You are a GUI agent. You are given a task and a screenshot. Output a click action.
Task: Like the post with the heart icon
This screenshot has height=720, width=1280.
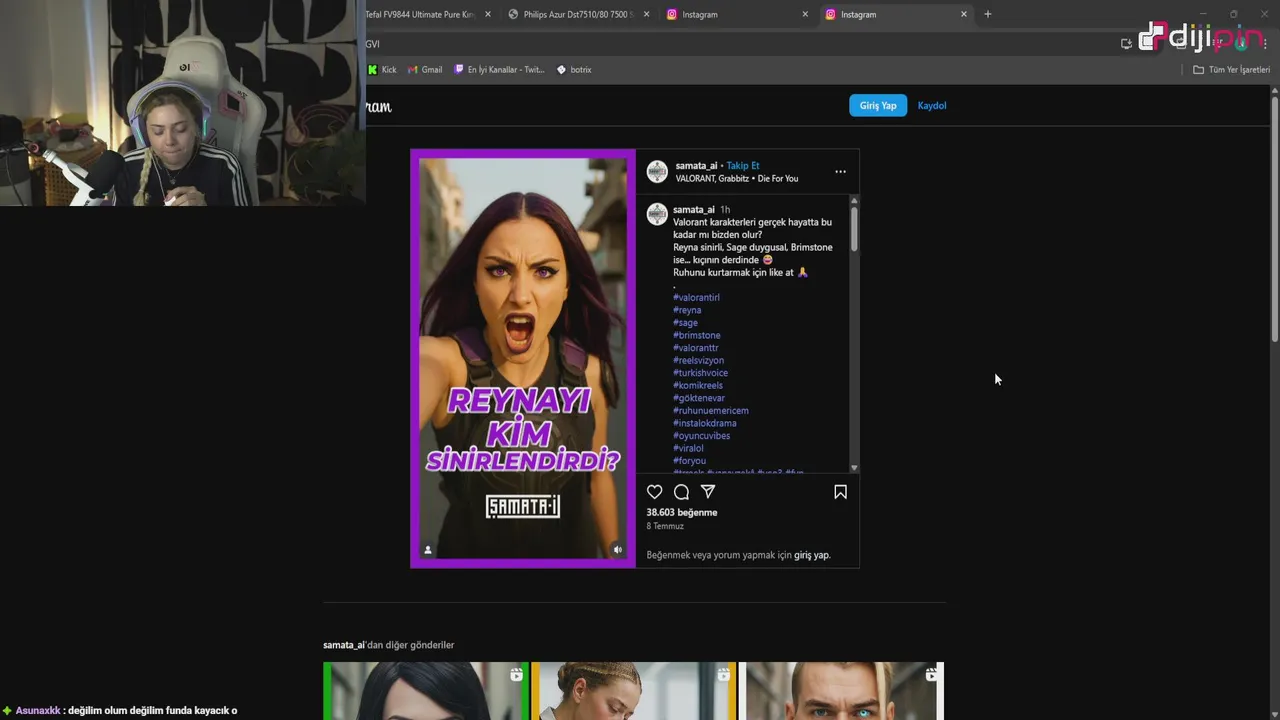(654, 492)
